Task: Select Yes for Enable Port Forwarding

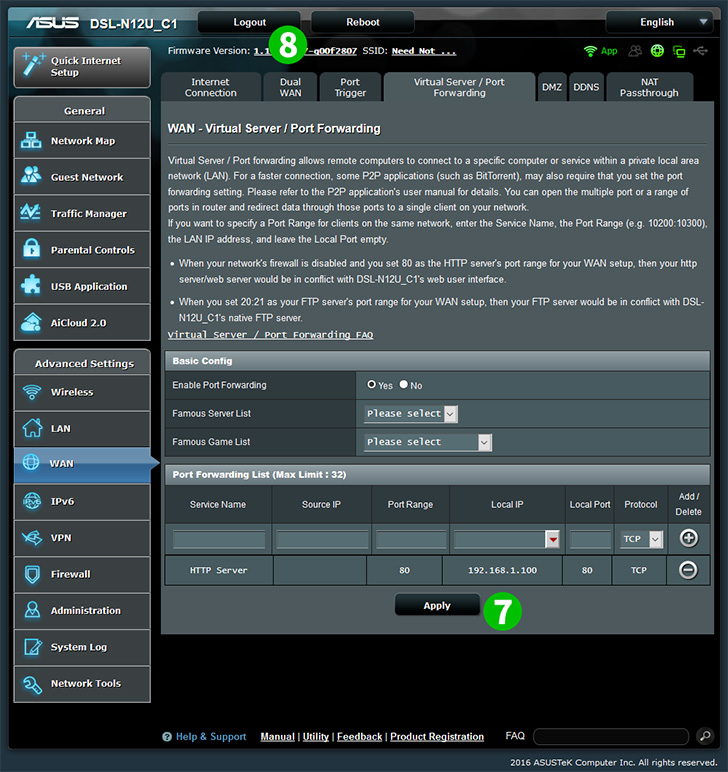Action: pos(372,385)
